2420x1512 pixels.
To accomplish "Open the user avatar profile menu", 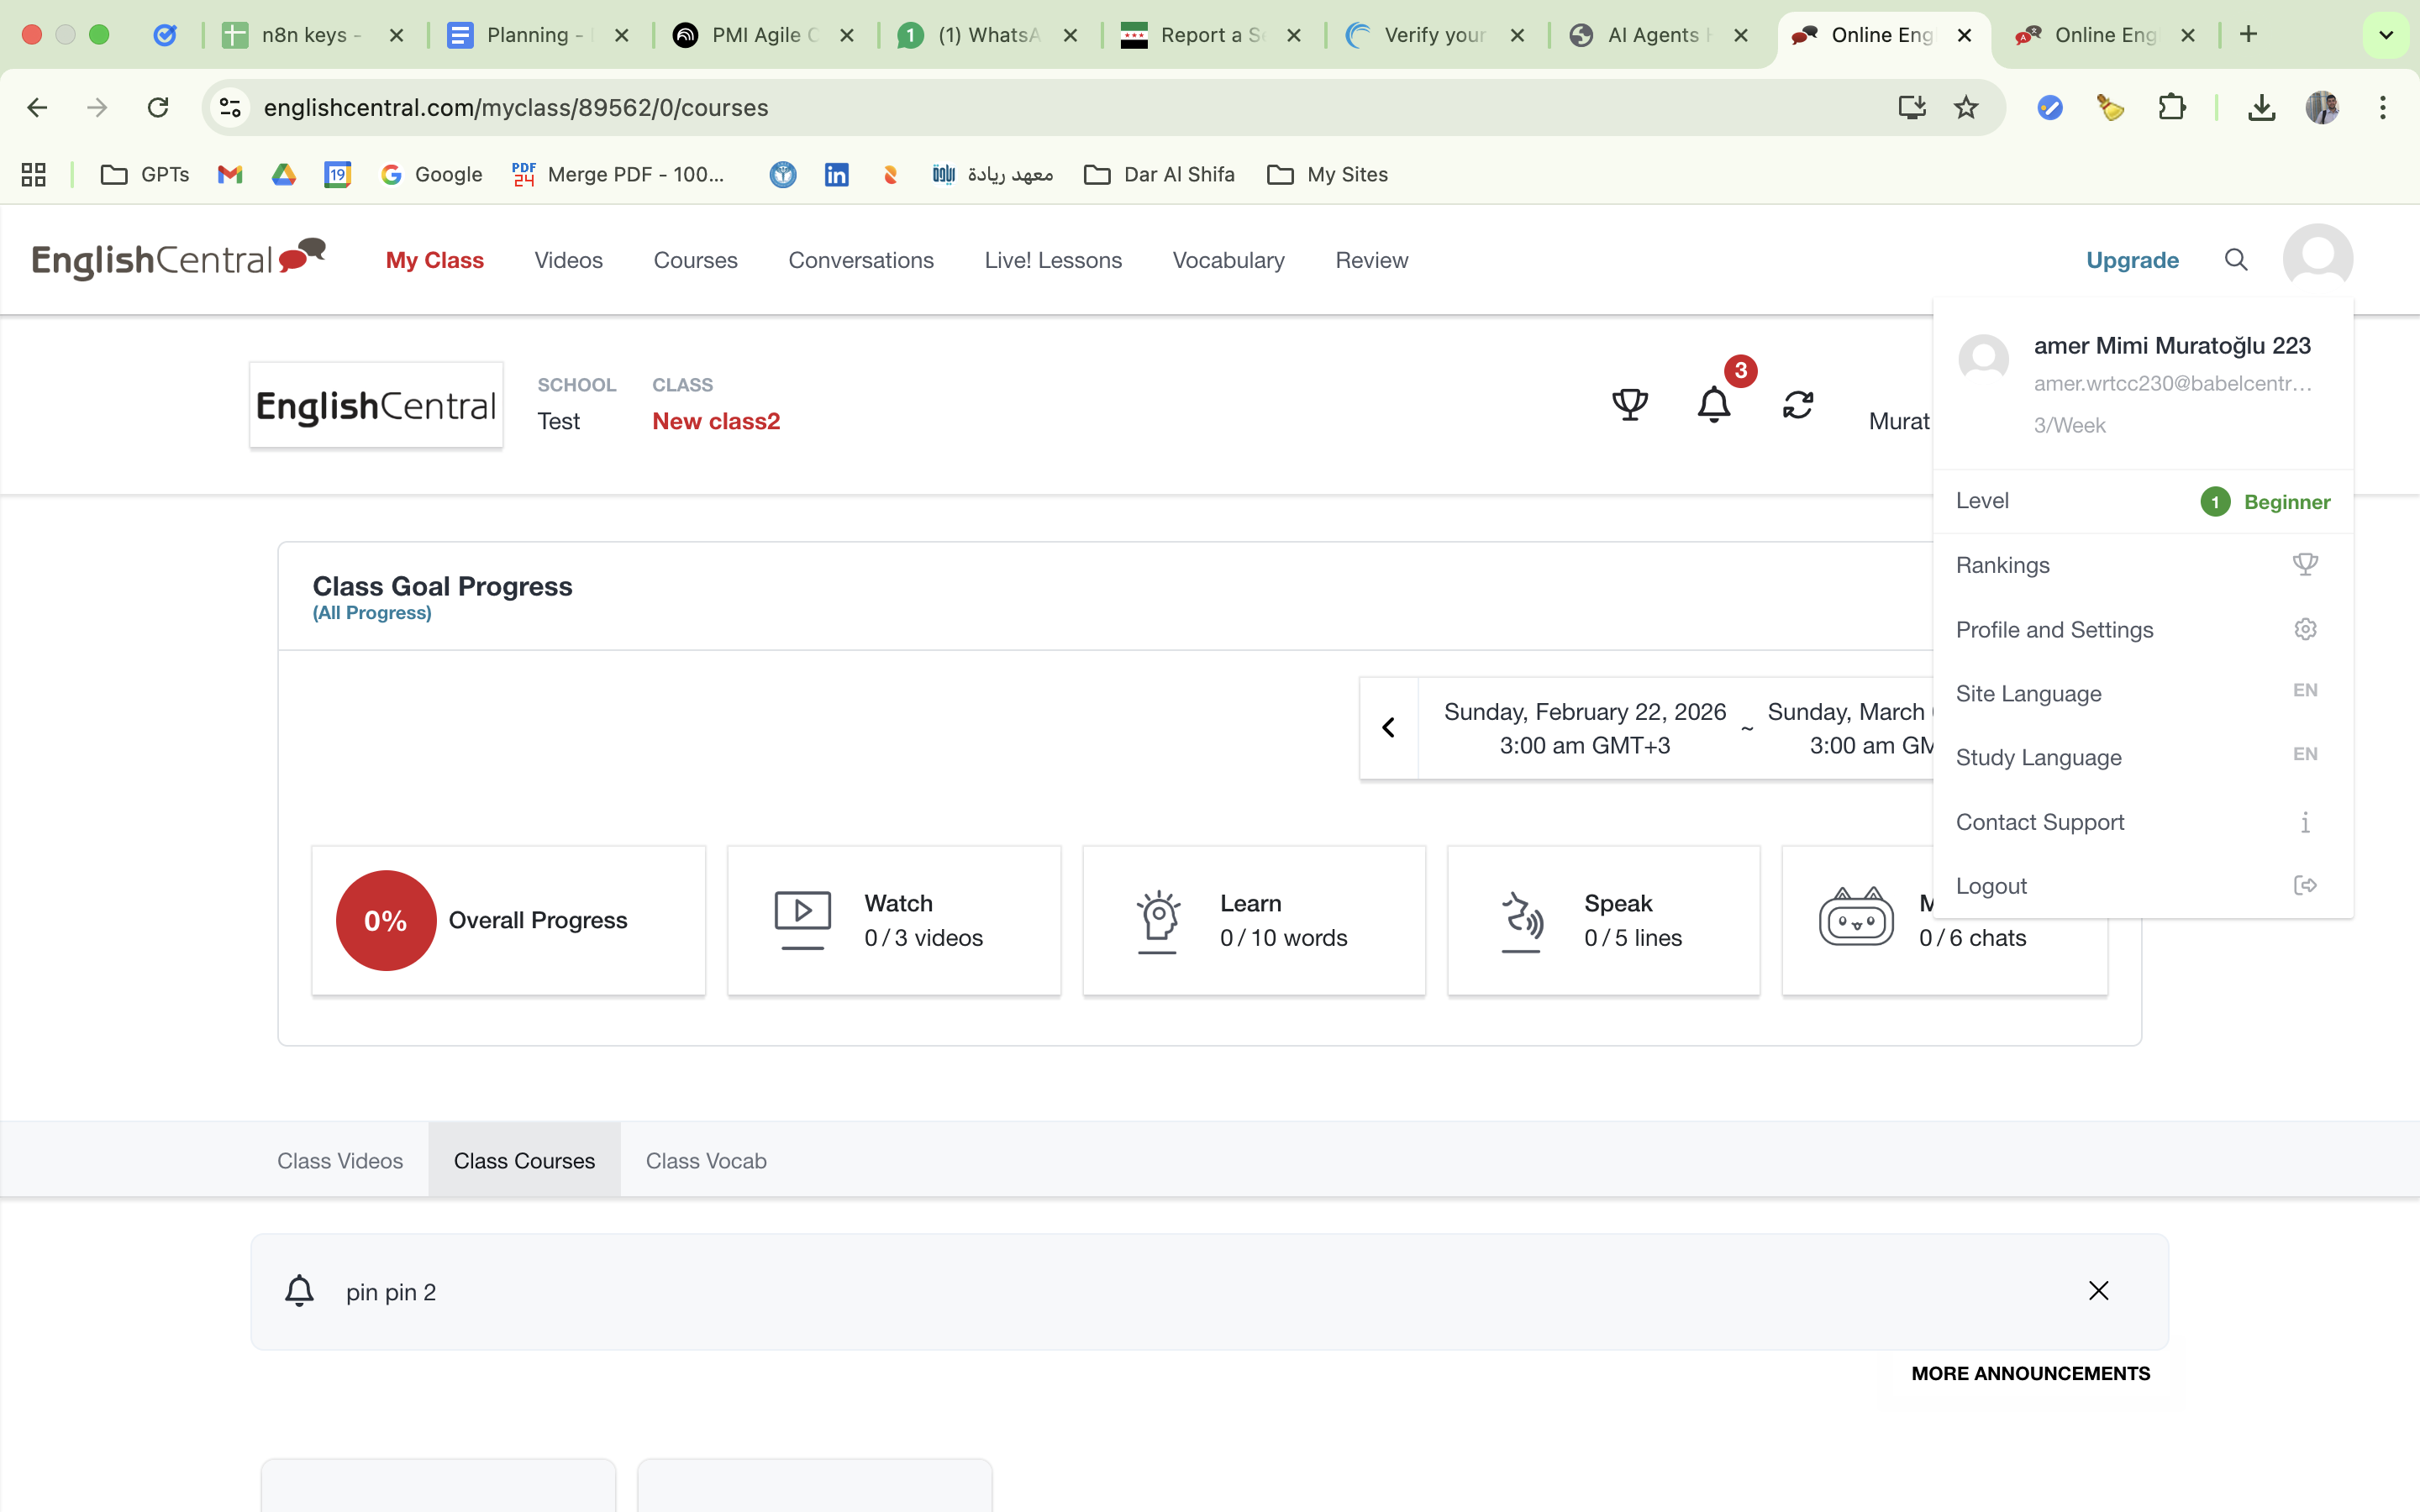I will pyautogui.click(x=2317, y=258).
